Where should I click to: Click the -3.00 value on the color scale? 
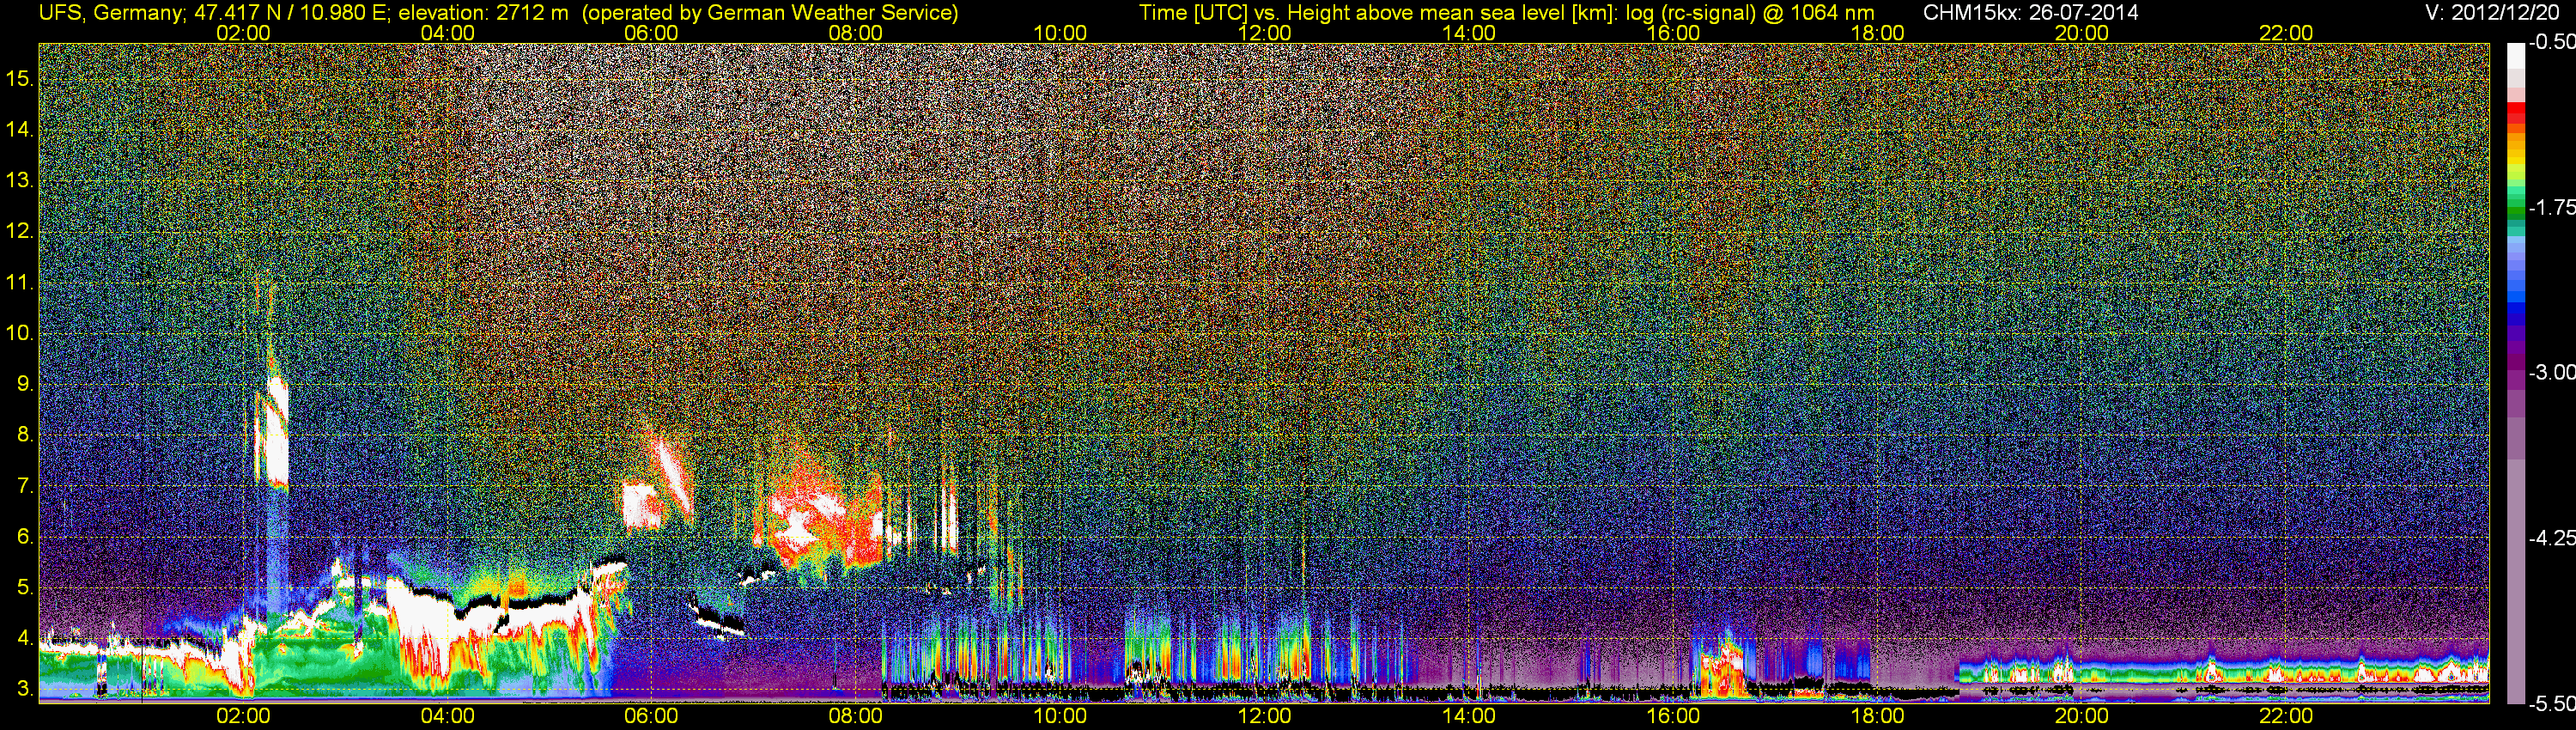click(x=2551, y=373)
